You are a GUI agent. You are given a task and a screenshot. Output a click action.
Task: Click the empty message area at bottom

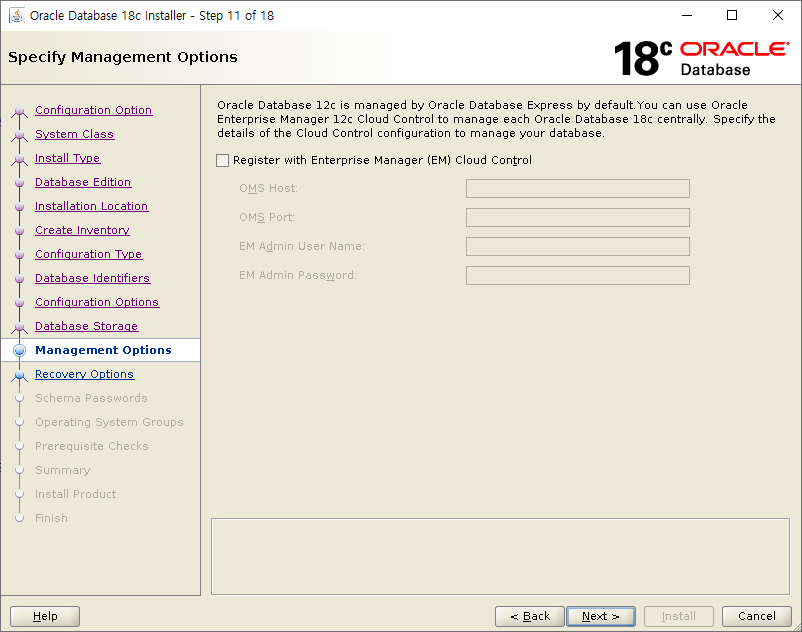(500, 557)
